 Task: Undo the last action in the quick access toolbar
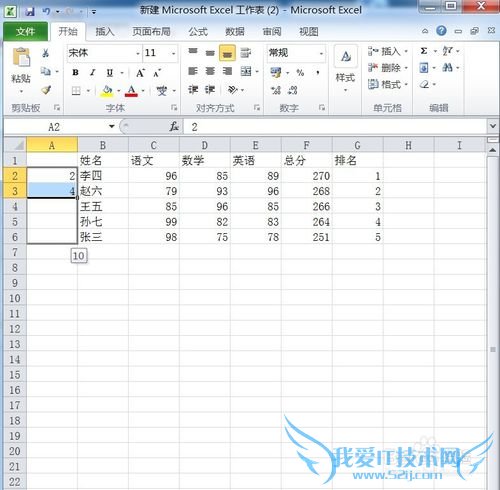(x=46, y=12)
